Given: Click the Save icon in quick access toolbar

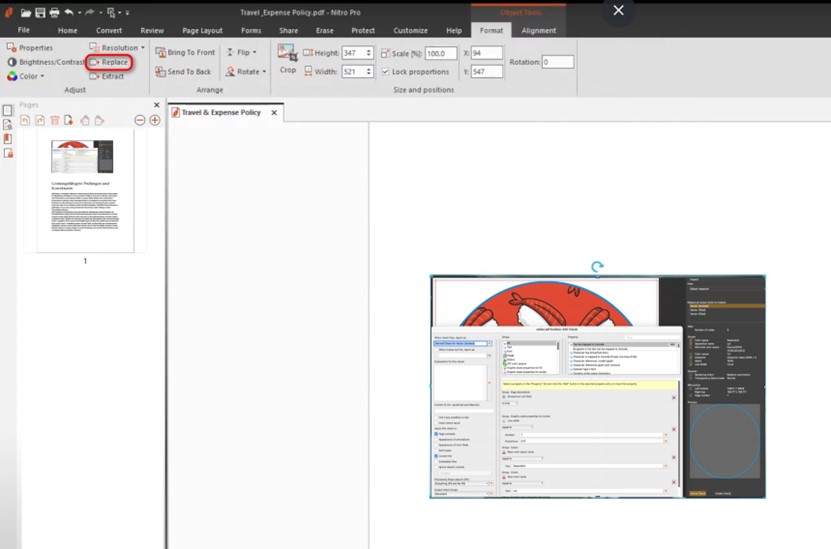Looking at the screenshot, I should tap(40, 12).
